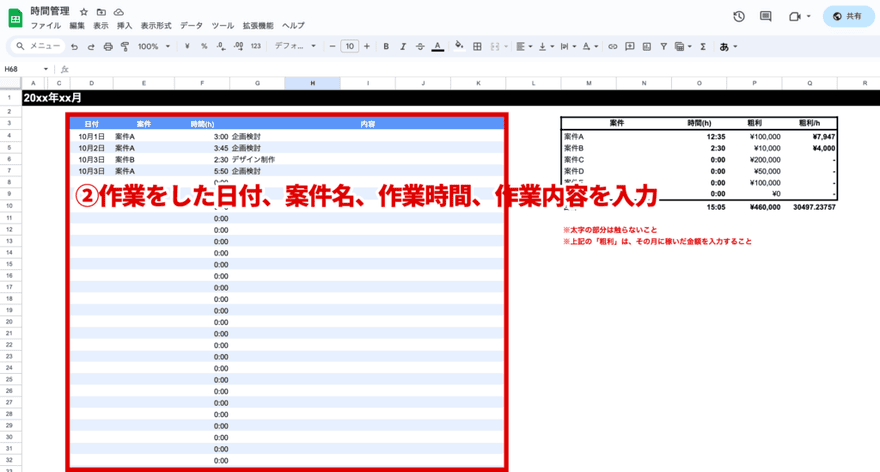Click the font size field showing 10
The image size is (880, 472).
(350, 47)
